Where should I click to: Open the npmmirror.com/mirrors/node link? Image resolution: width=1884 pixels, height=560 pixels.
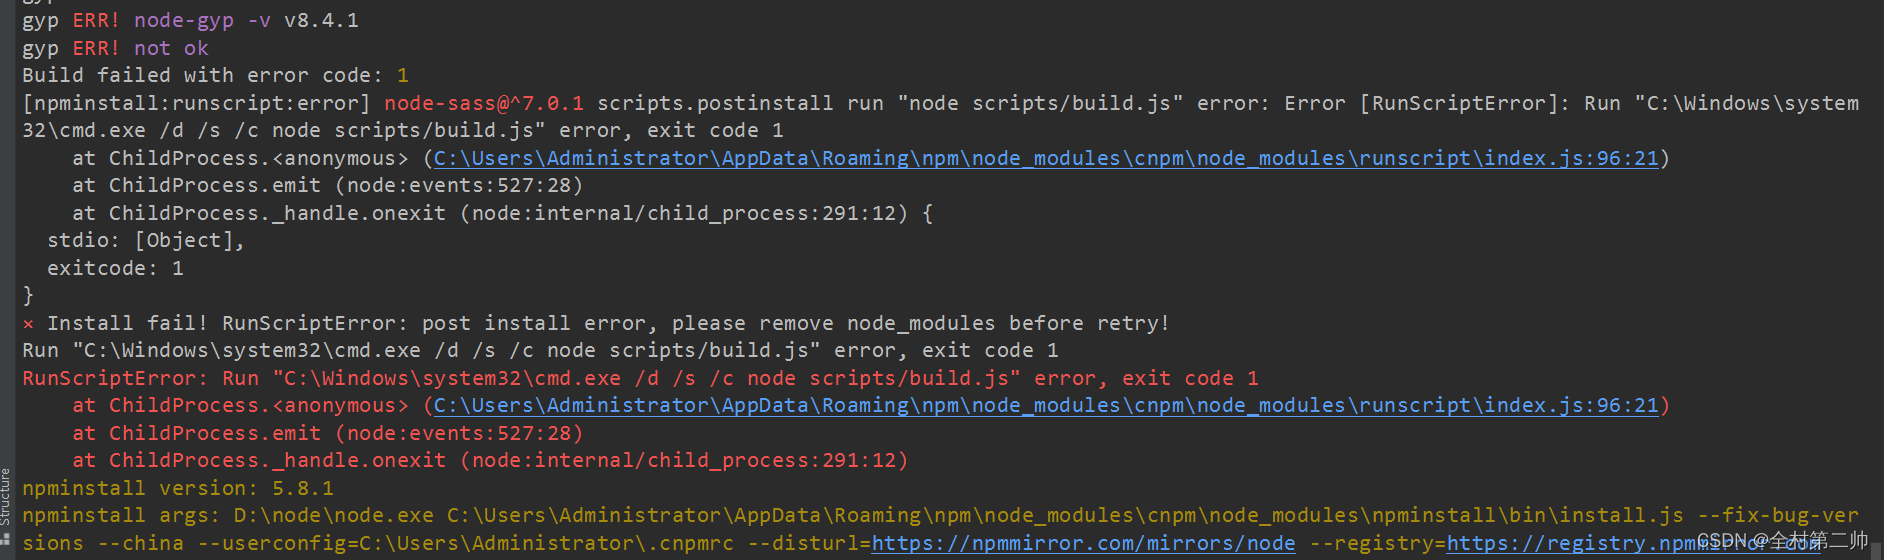1083,543
